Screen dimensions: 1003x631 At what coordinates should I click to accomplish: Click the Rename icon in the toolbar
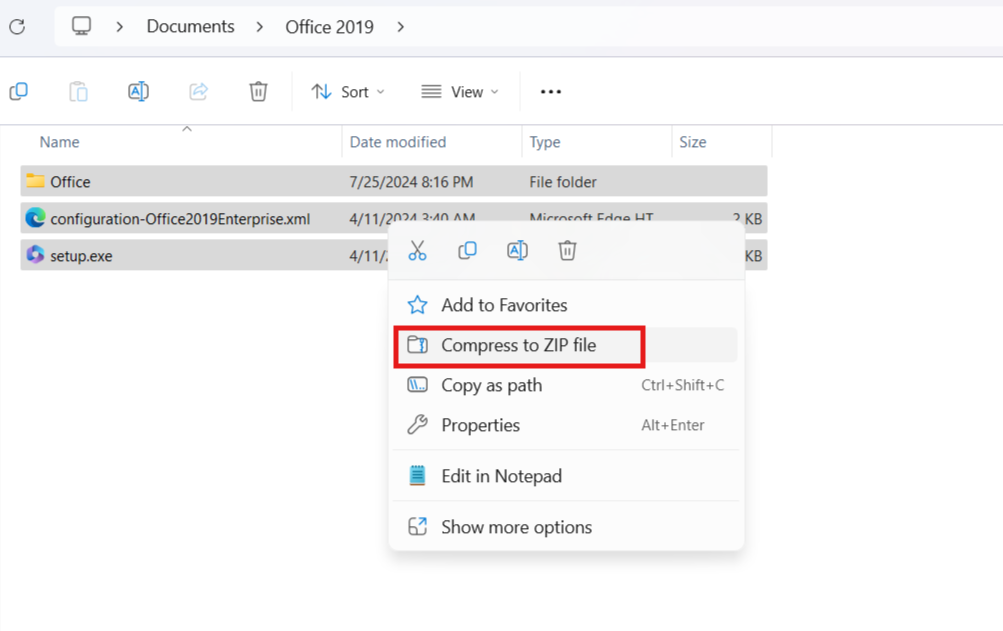tap(138, 92)
